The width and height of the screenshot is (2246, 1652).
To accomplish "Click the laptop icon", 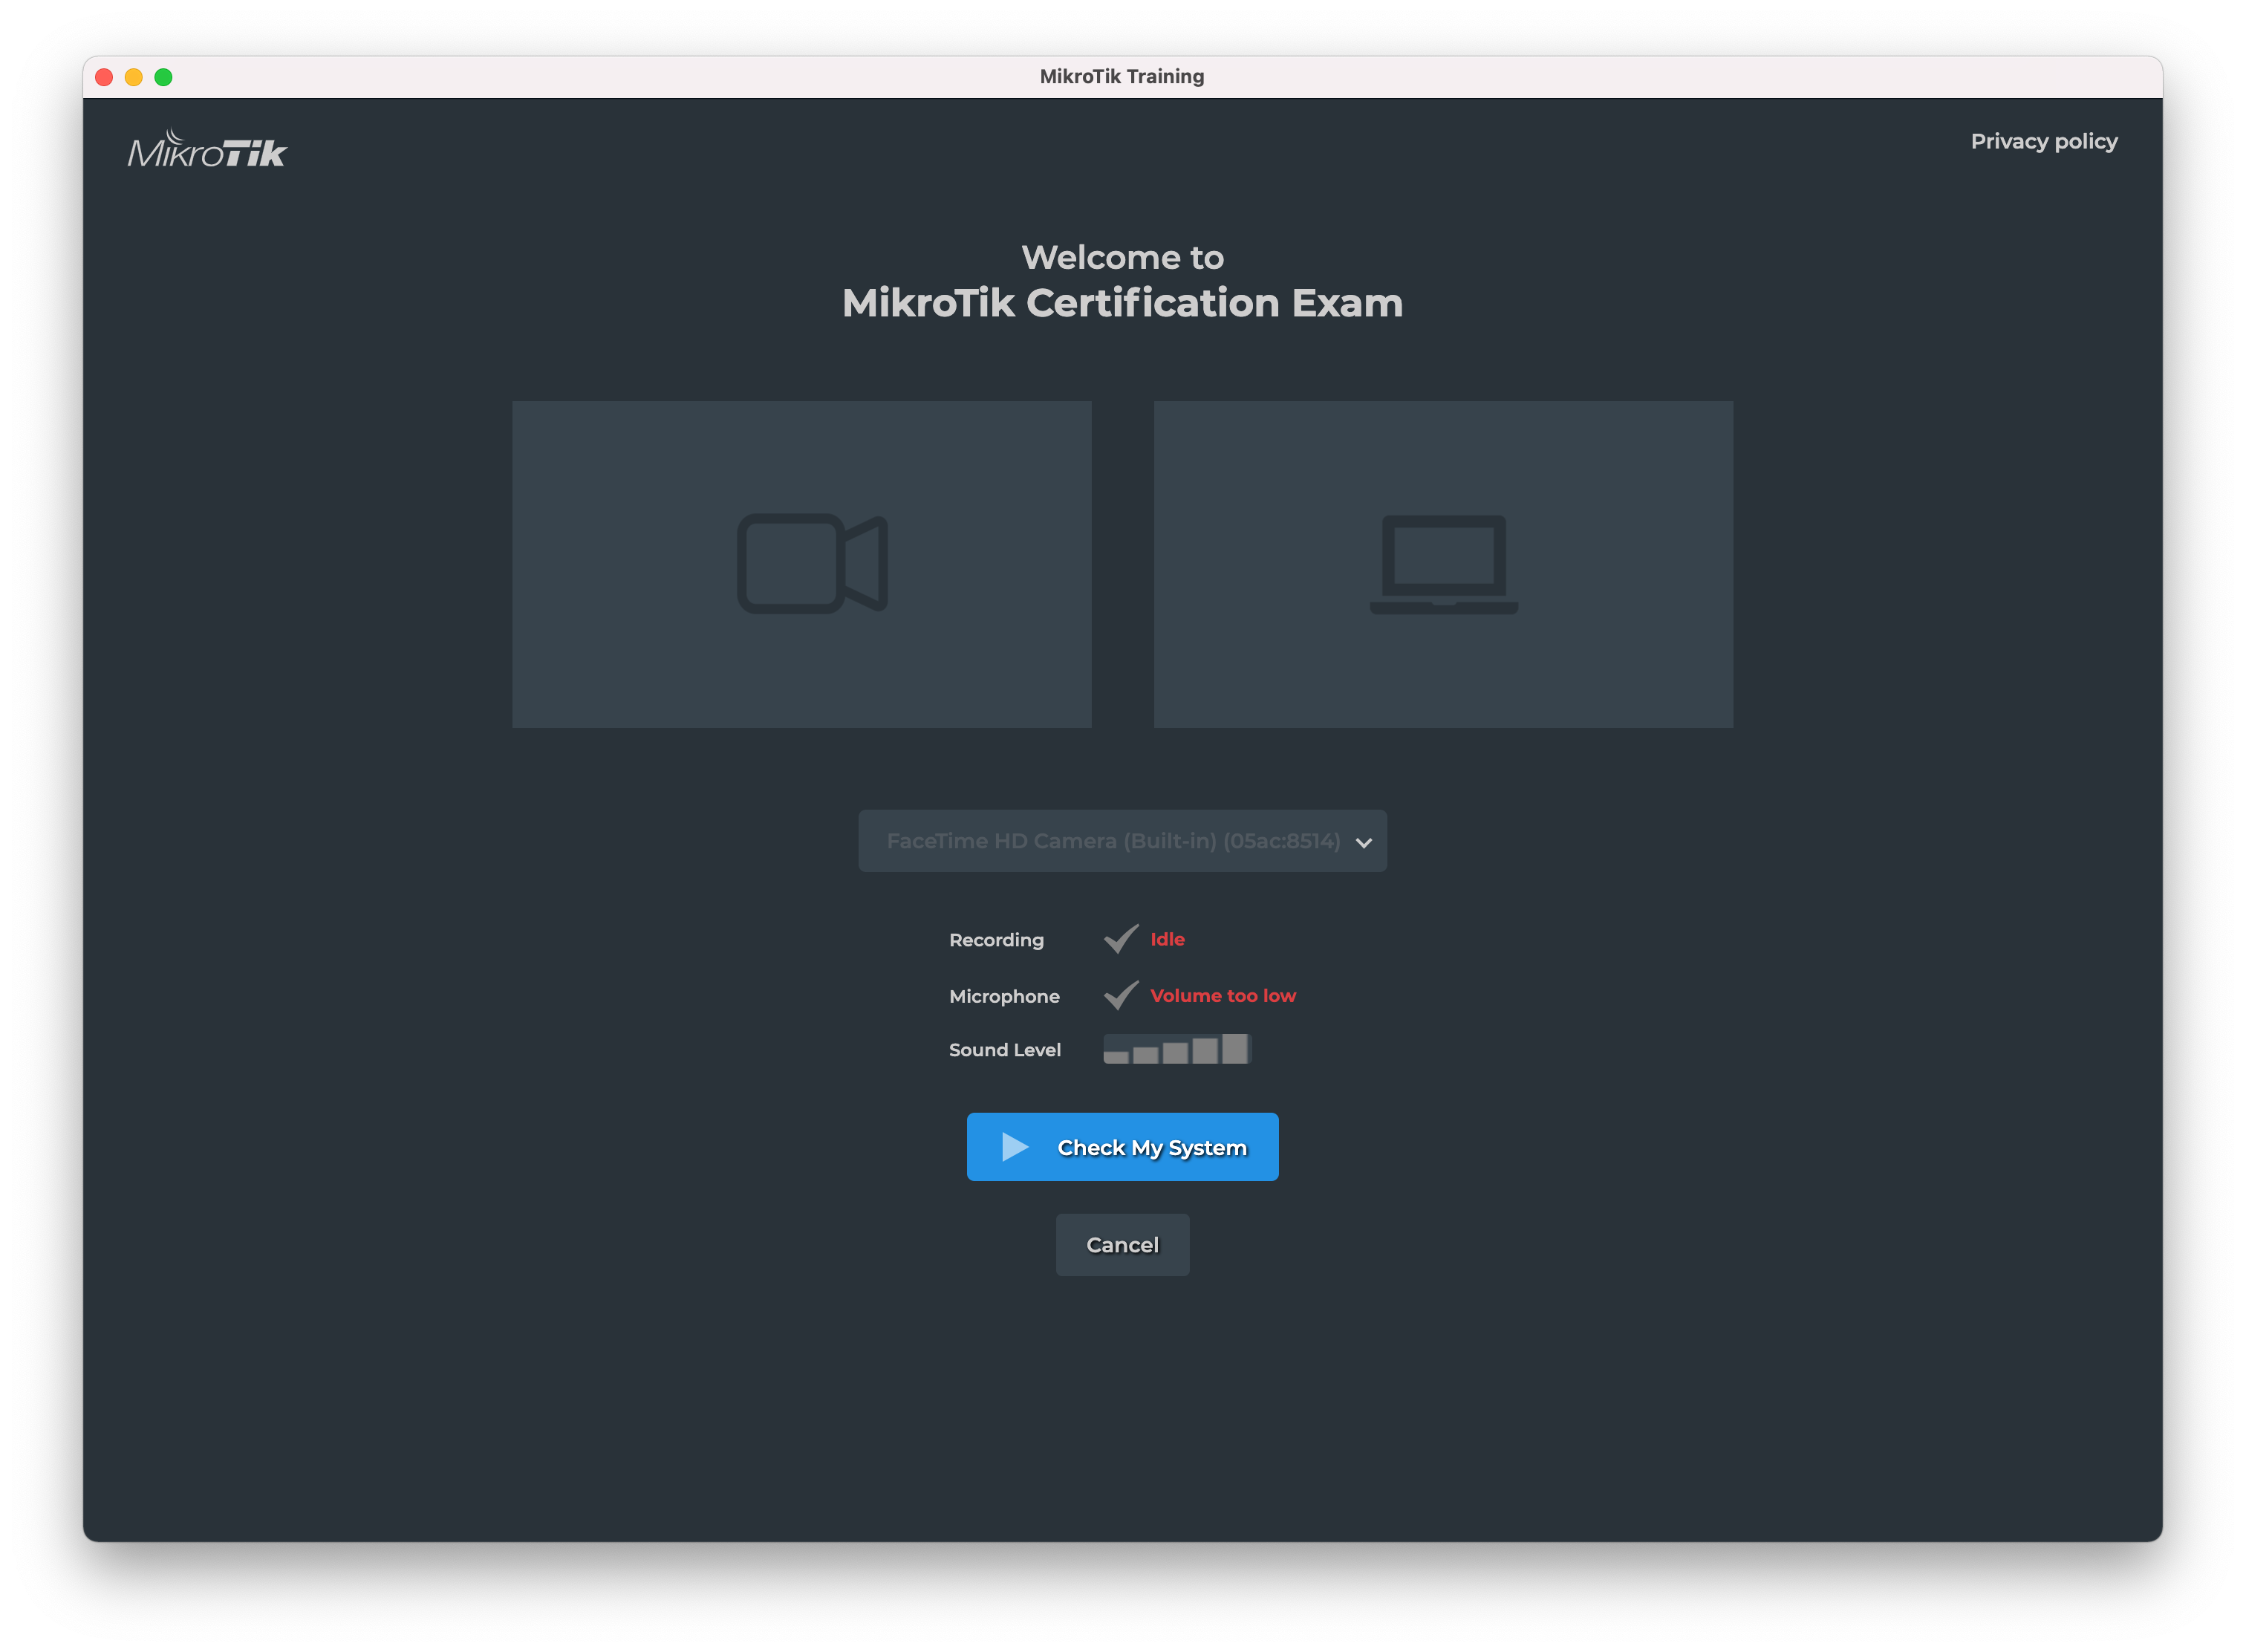I will [1443, 564].
